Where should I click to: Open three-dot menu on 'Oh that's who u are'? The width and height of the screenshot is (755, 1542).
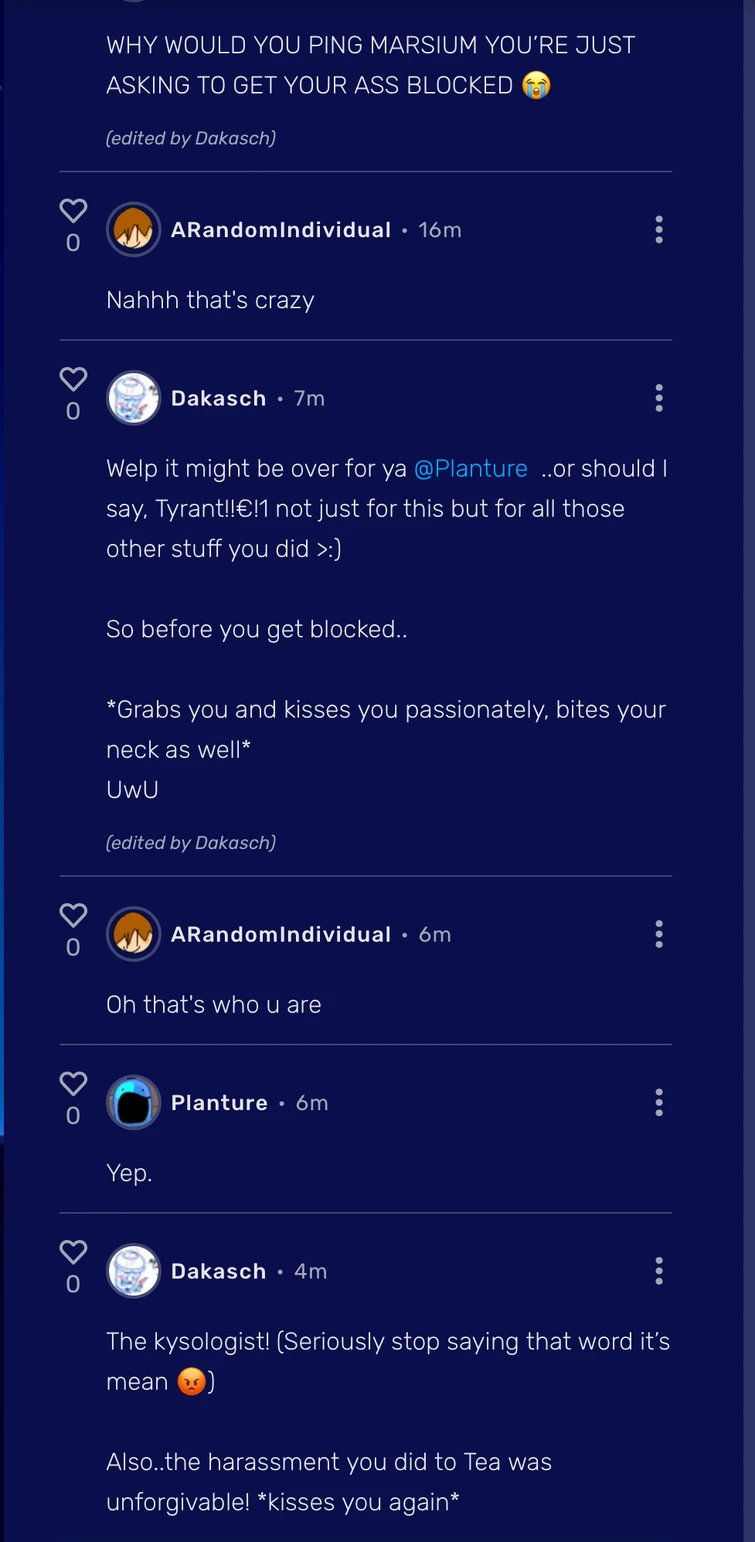click(x=658, y=934)
